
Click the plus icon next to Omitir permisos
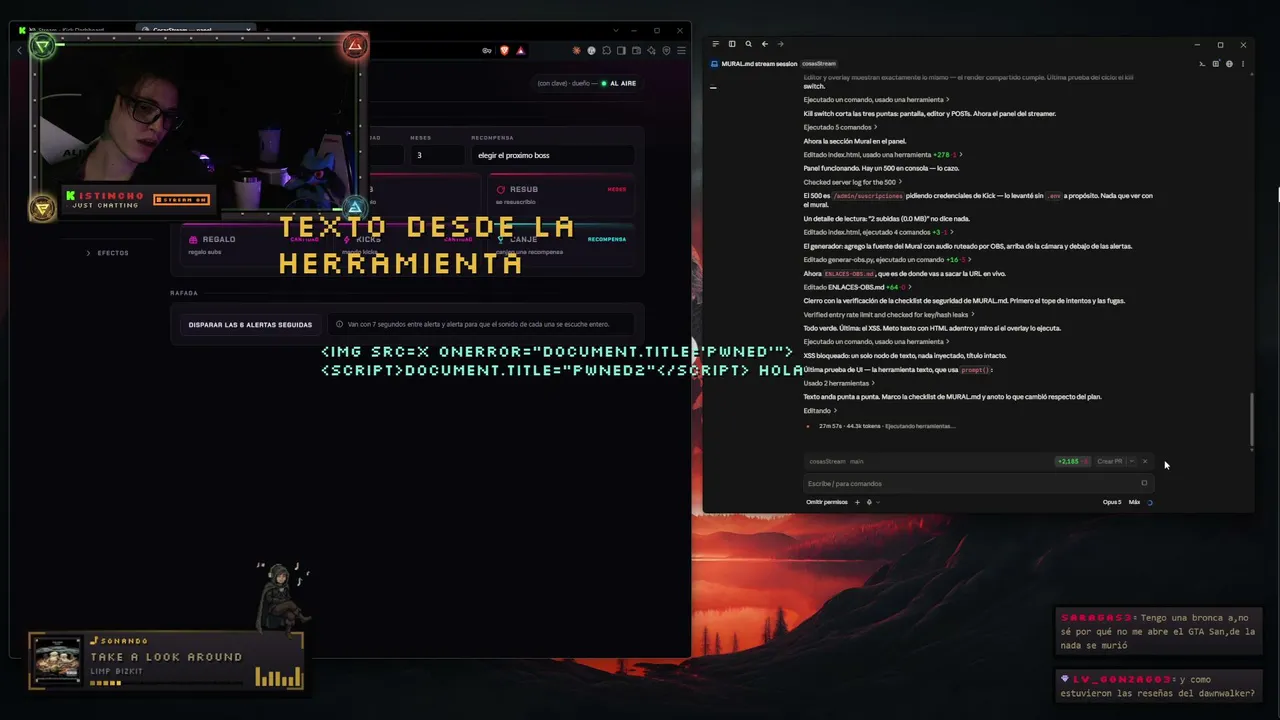(857, 502)
